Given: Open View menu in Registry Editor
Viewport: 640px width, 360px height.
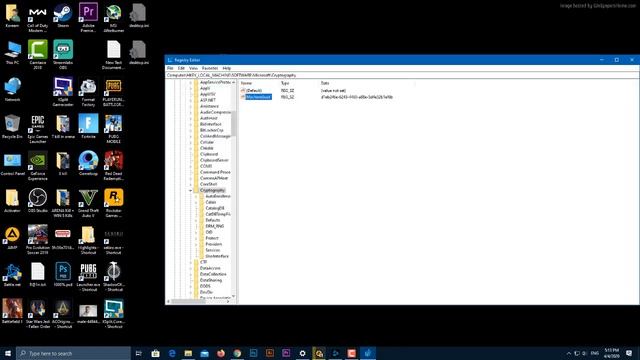Looking at the screenshot, I should point(193,68).
